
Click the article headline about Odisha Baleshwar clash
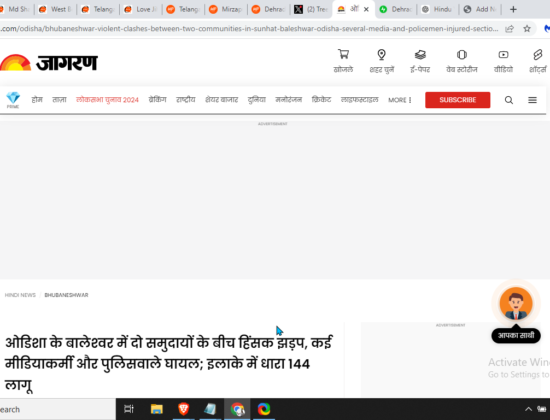coord(169,364)
